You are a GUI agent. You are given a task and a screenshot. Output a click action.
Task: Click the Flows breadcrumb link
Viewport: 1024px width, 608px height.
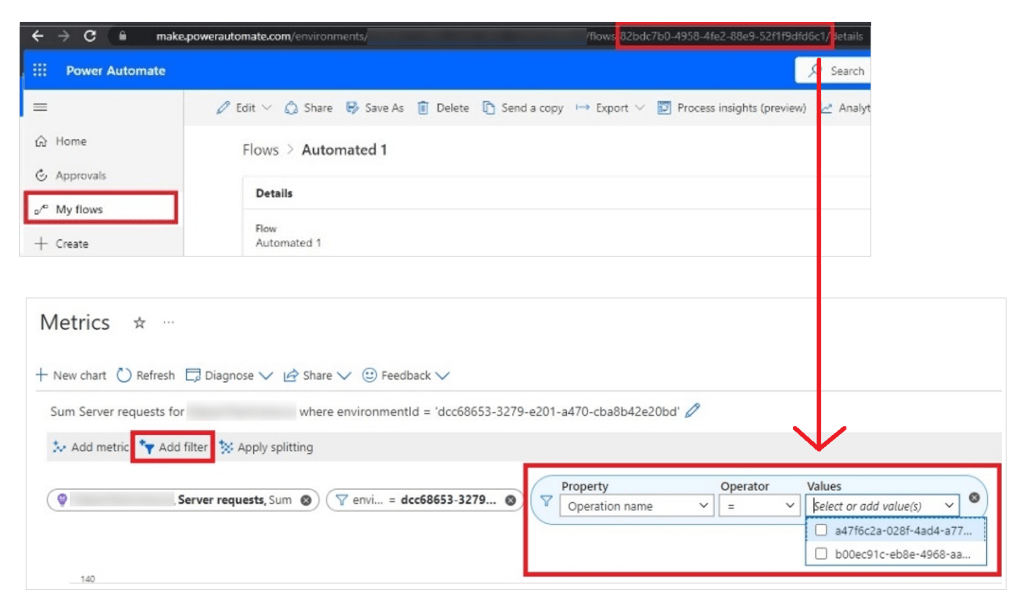tap(260, 150)
